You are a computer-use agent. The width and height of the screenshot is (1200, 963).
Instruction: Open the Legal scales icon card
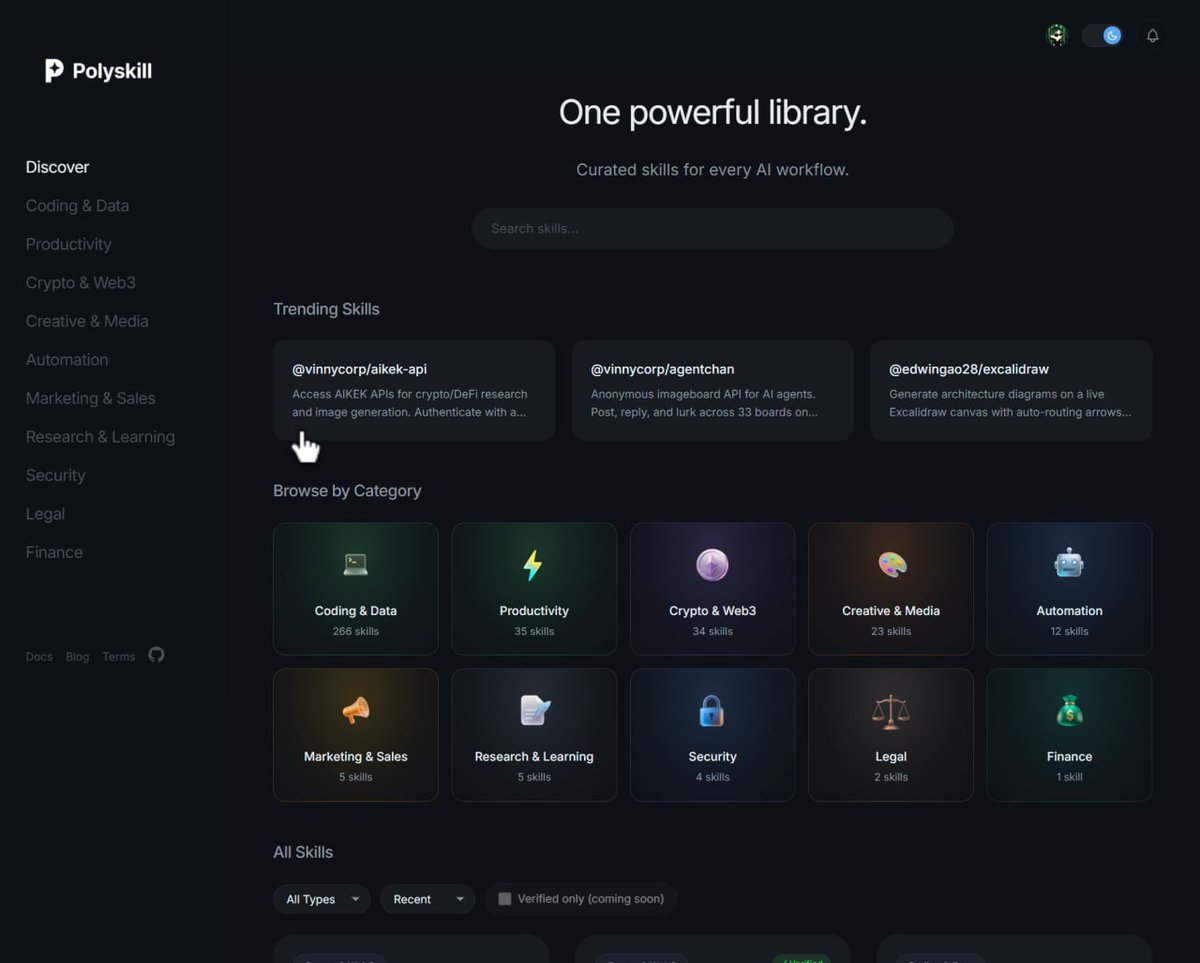(891, 735)
